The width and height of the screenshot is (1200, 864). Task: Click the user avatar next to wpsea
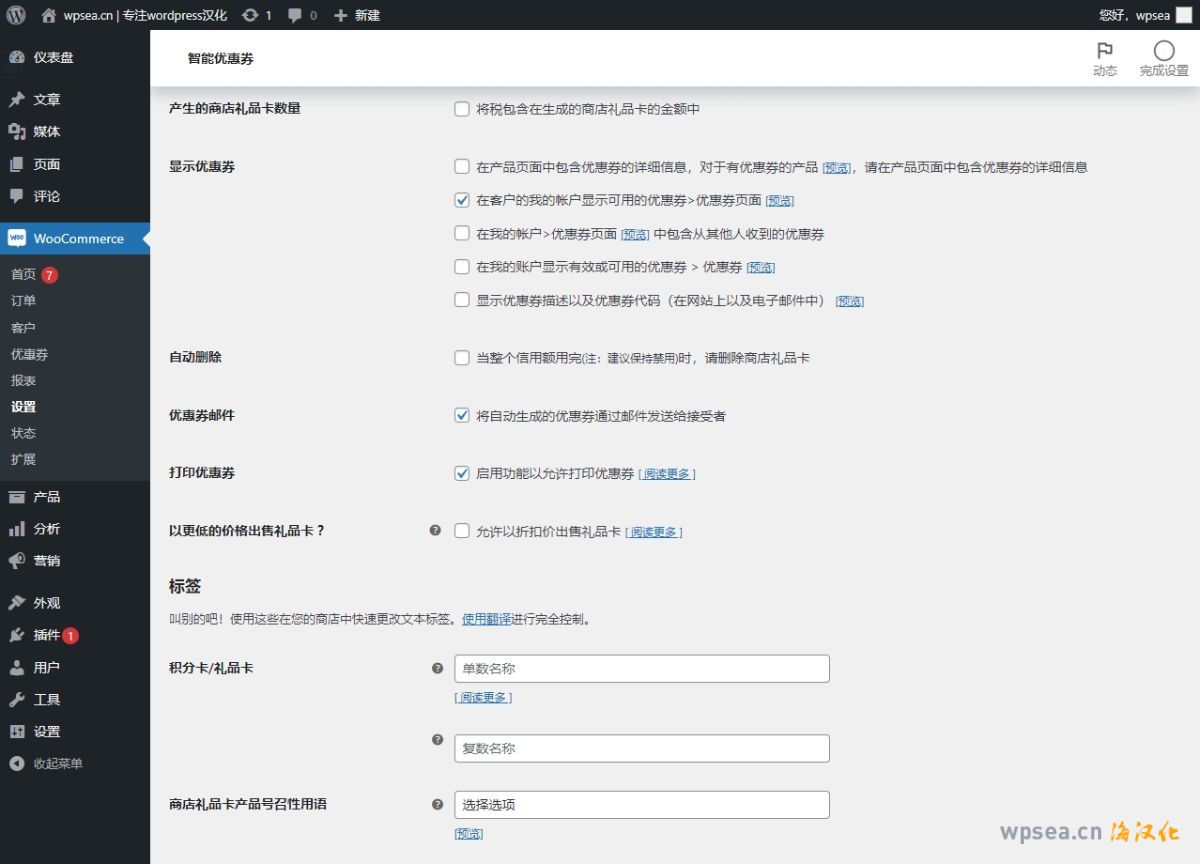(x=1183, y=15)
